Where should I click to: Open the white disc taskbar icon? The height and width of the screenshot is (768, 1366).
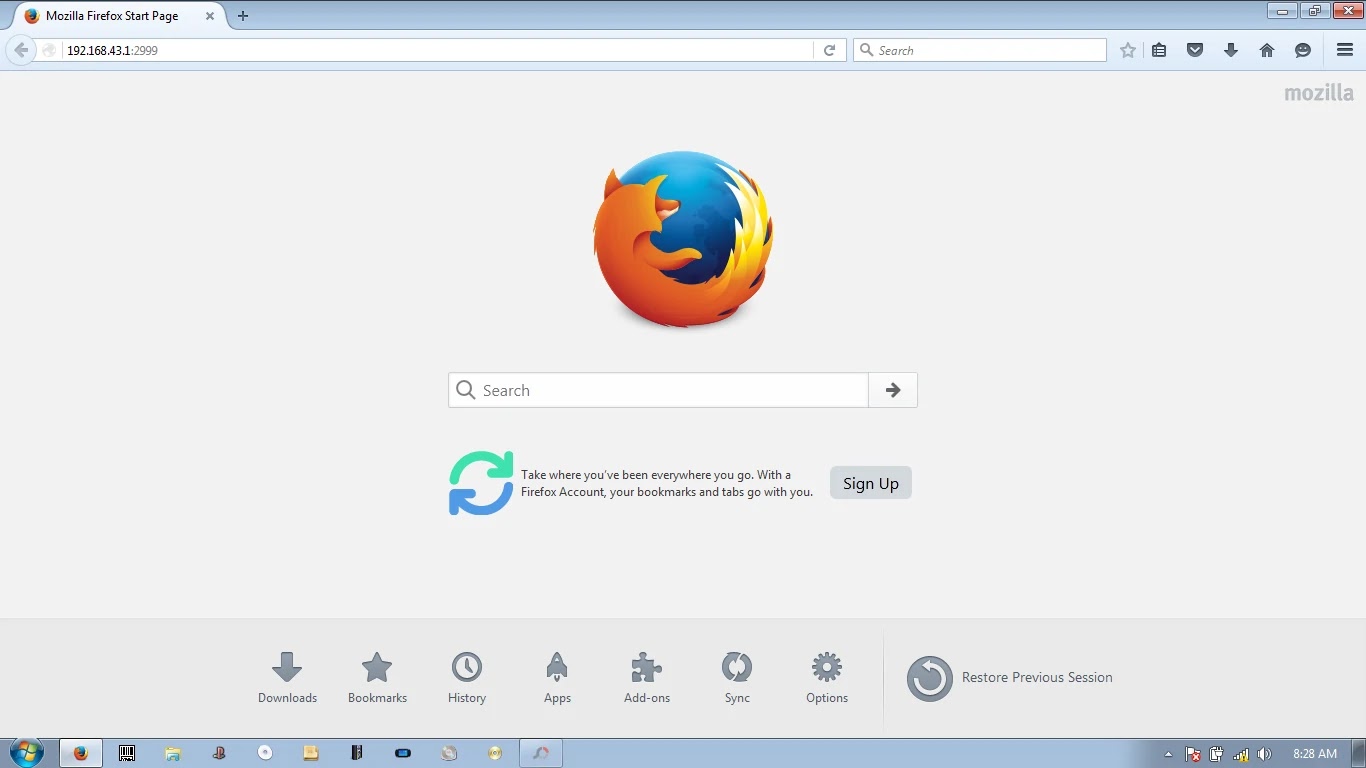[x=265, y=753]
